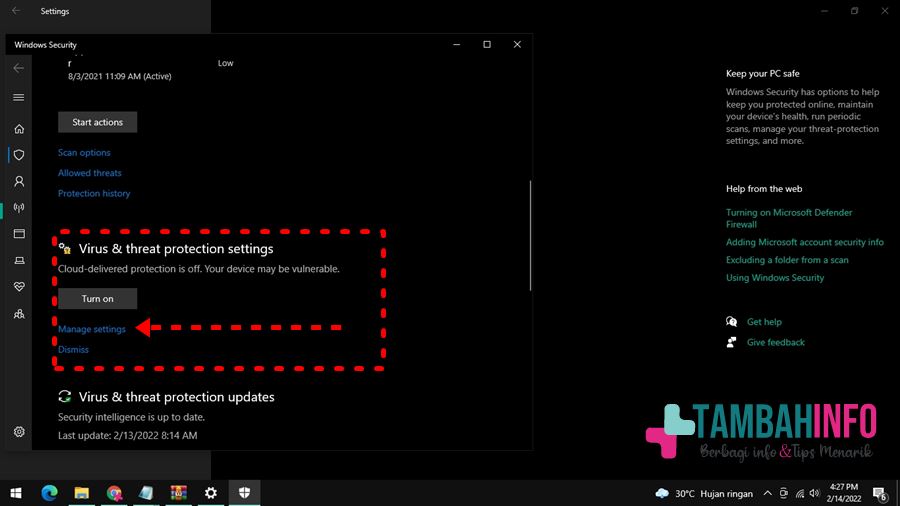Viewport: 900px width, 506px height.
Task: Go back in the Settings window
Action: pos(16,11)
